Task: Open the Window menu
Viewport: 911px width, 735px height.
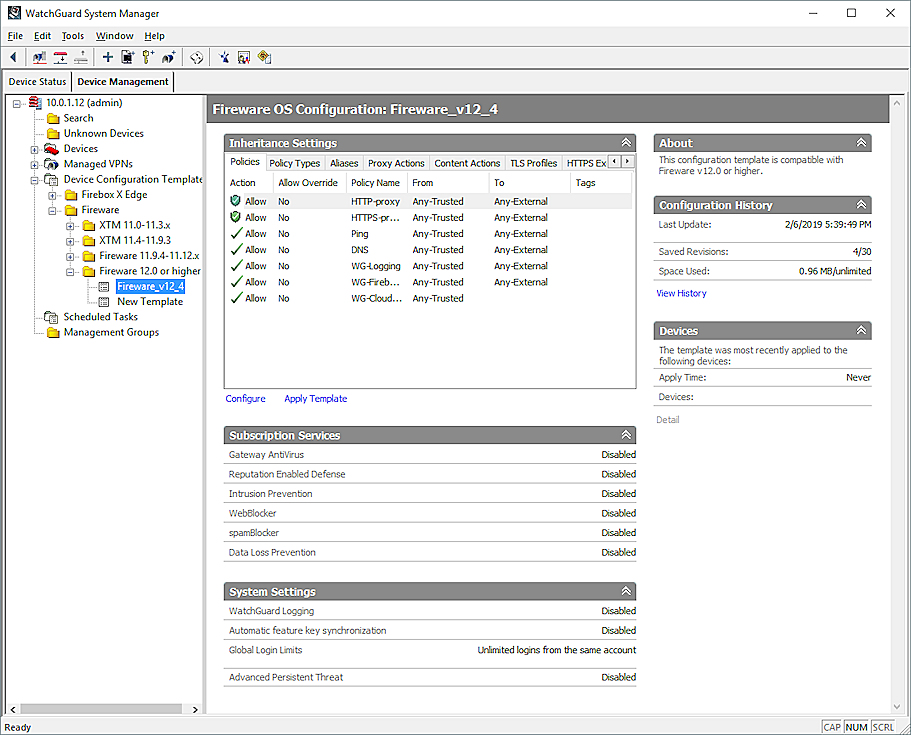Action: click(112, 35)
